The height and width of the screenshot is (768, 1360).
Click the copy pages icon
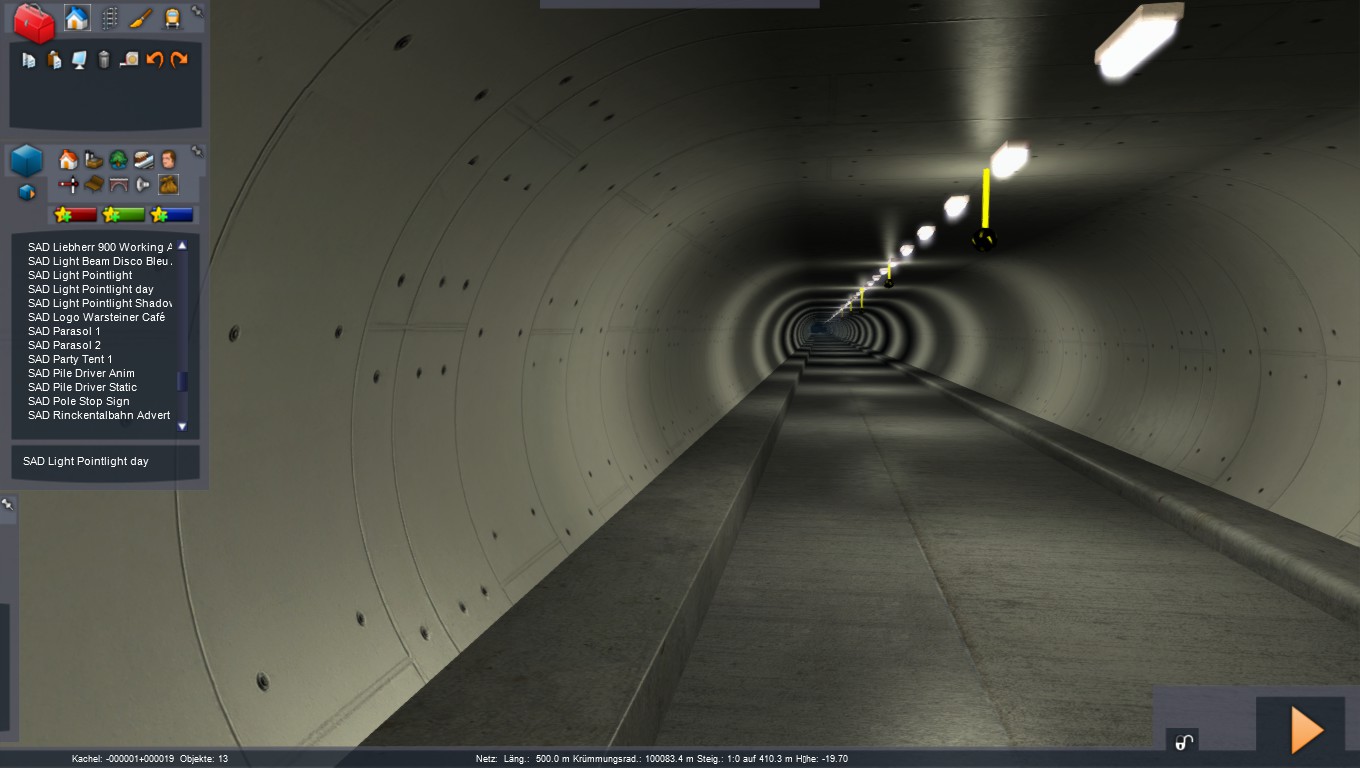coord(28,60)
